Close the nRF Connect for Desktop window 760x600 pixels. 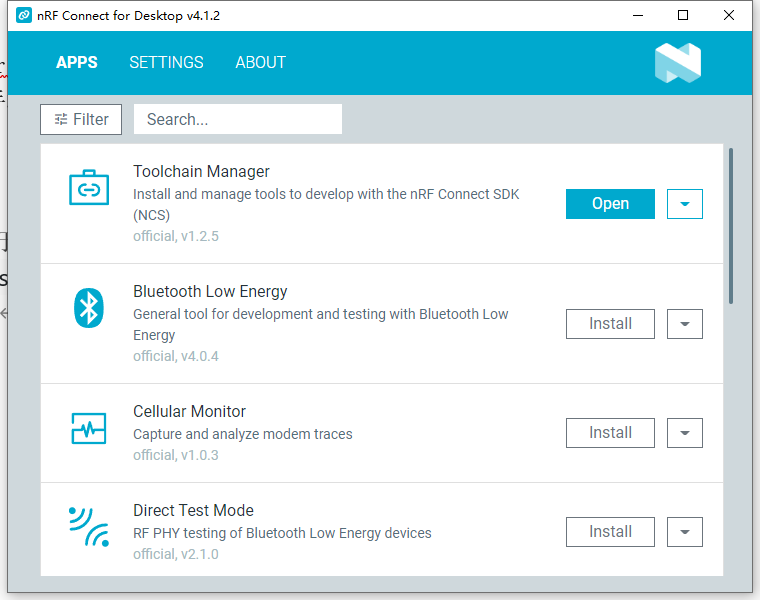click(x=728, y=16)
